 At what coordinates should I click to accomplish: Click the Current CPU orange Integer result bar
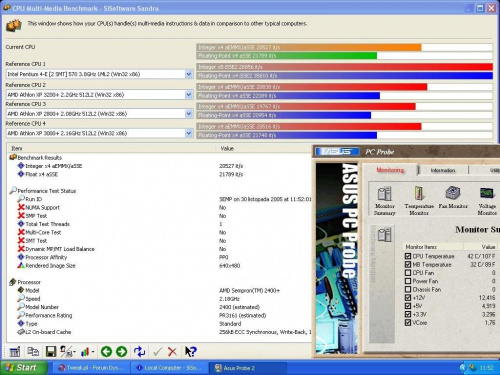309,47
